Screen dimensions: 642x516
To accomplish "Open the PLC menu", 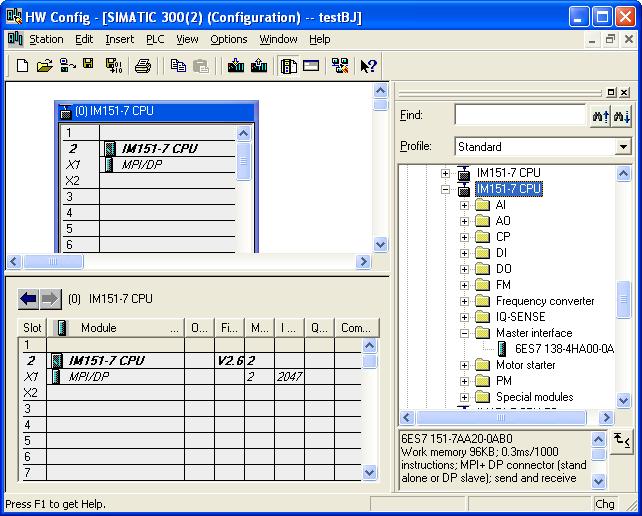I will point(155,39).
